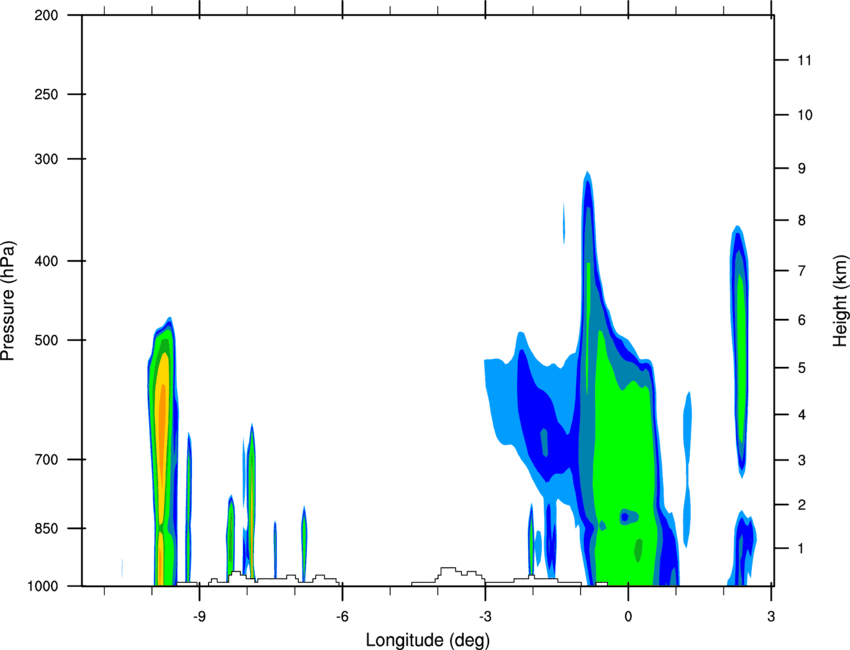Pick the 9 km height label
Viewport: 850px width, 650px height.
[x=801, y=169]
